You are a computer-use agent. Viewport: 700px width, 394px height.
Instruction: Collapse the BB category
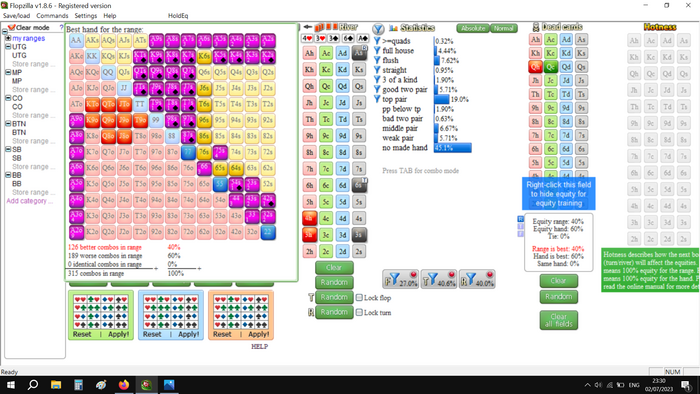[8, 175]
